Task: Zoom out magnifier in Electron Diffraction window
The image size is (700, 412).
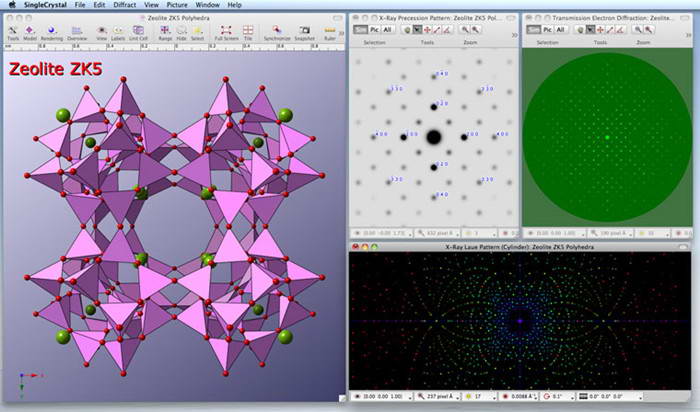Action: pos(638,29)
